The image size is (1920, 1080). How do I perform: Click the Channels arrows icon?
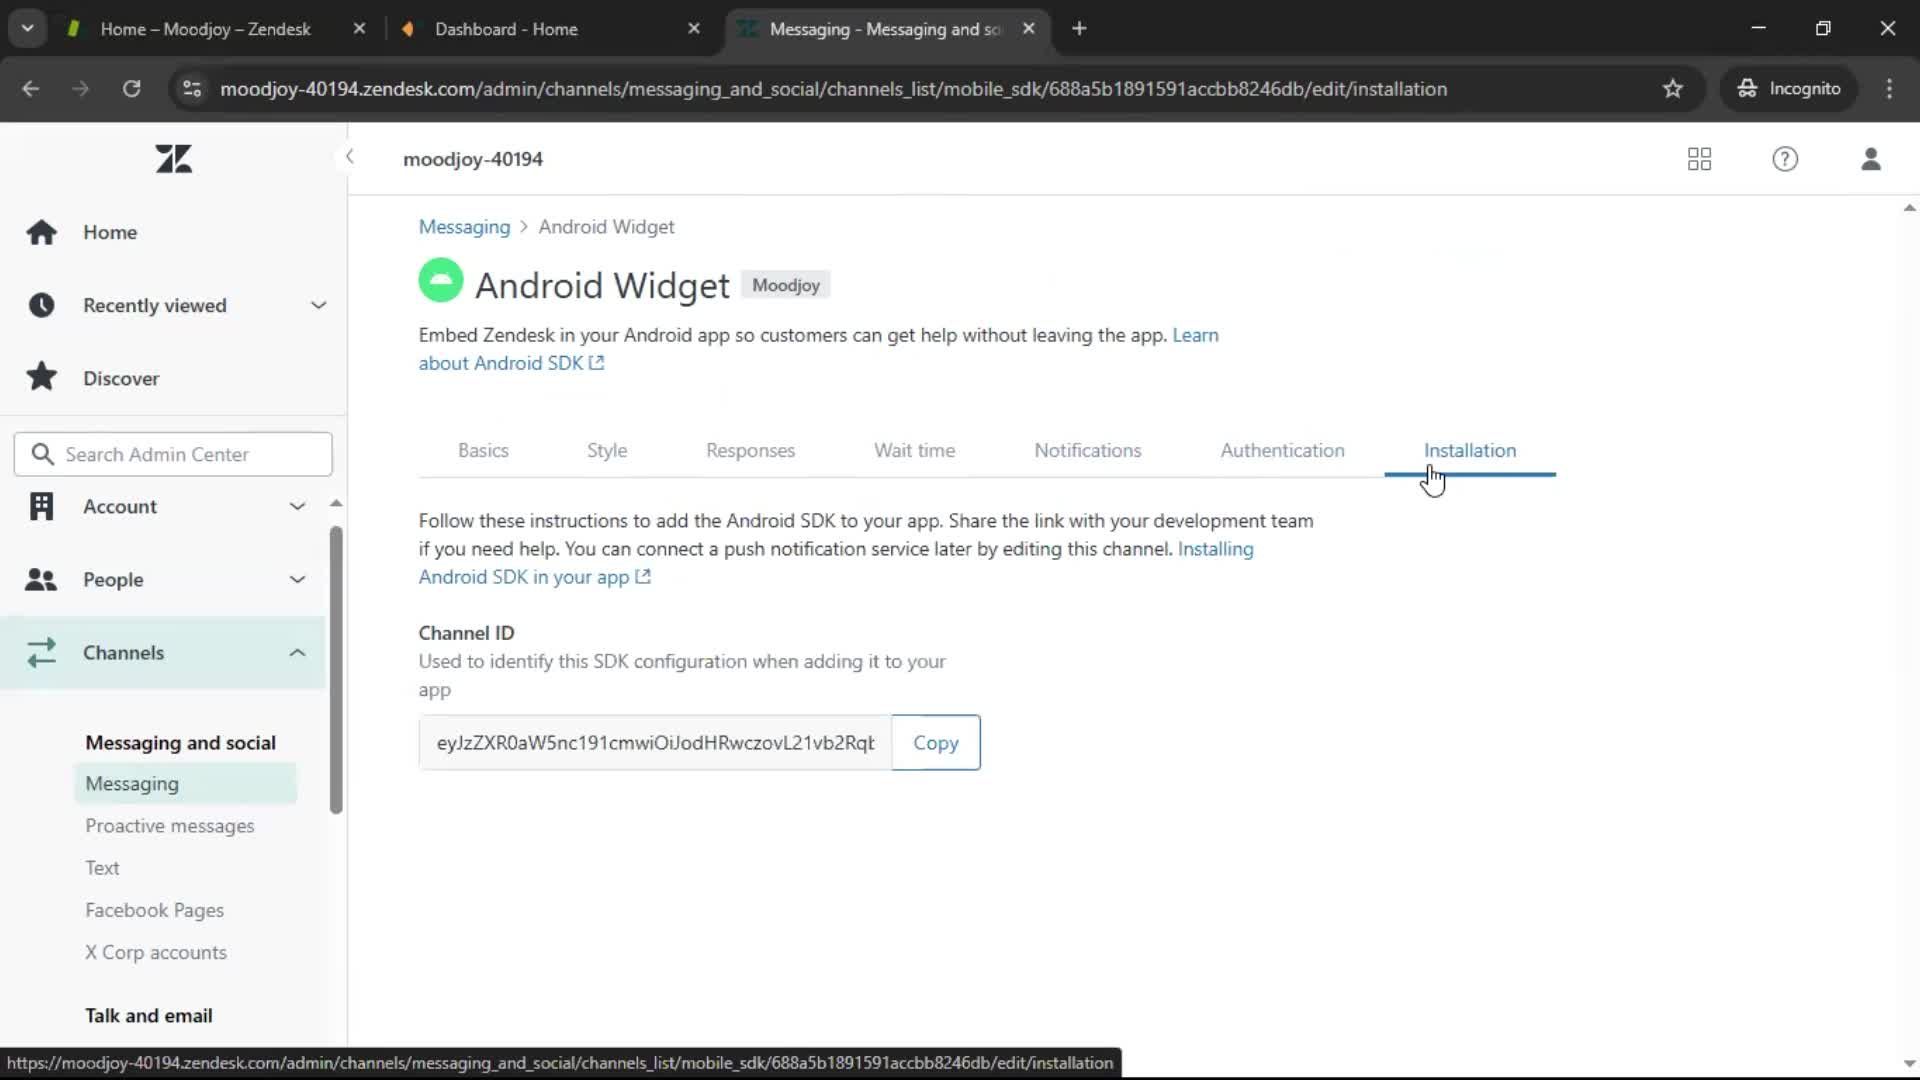41,653
